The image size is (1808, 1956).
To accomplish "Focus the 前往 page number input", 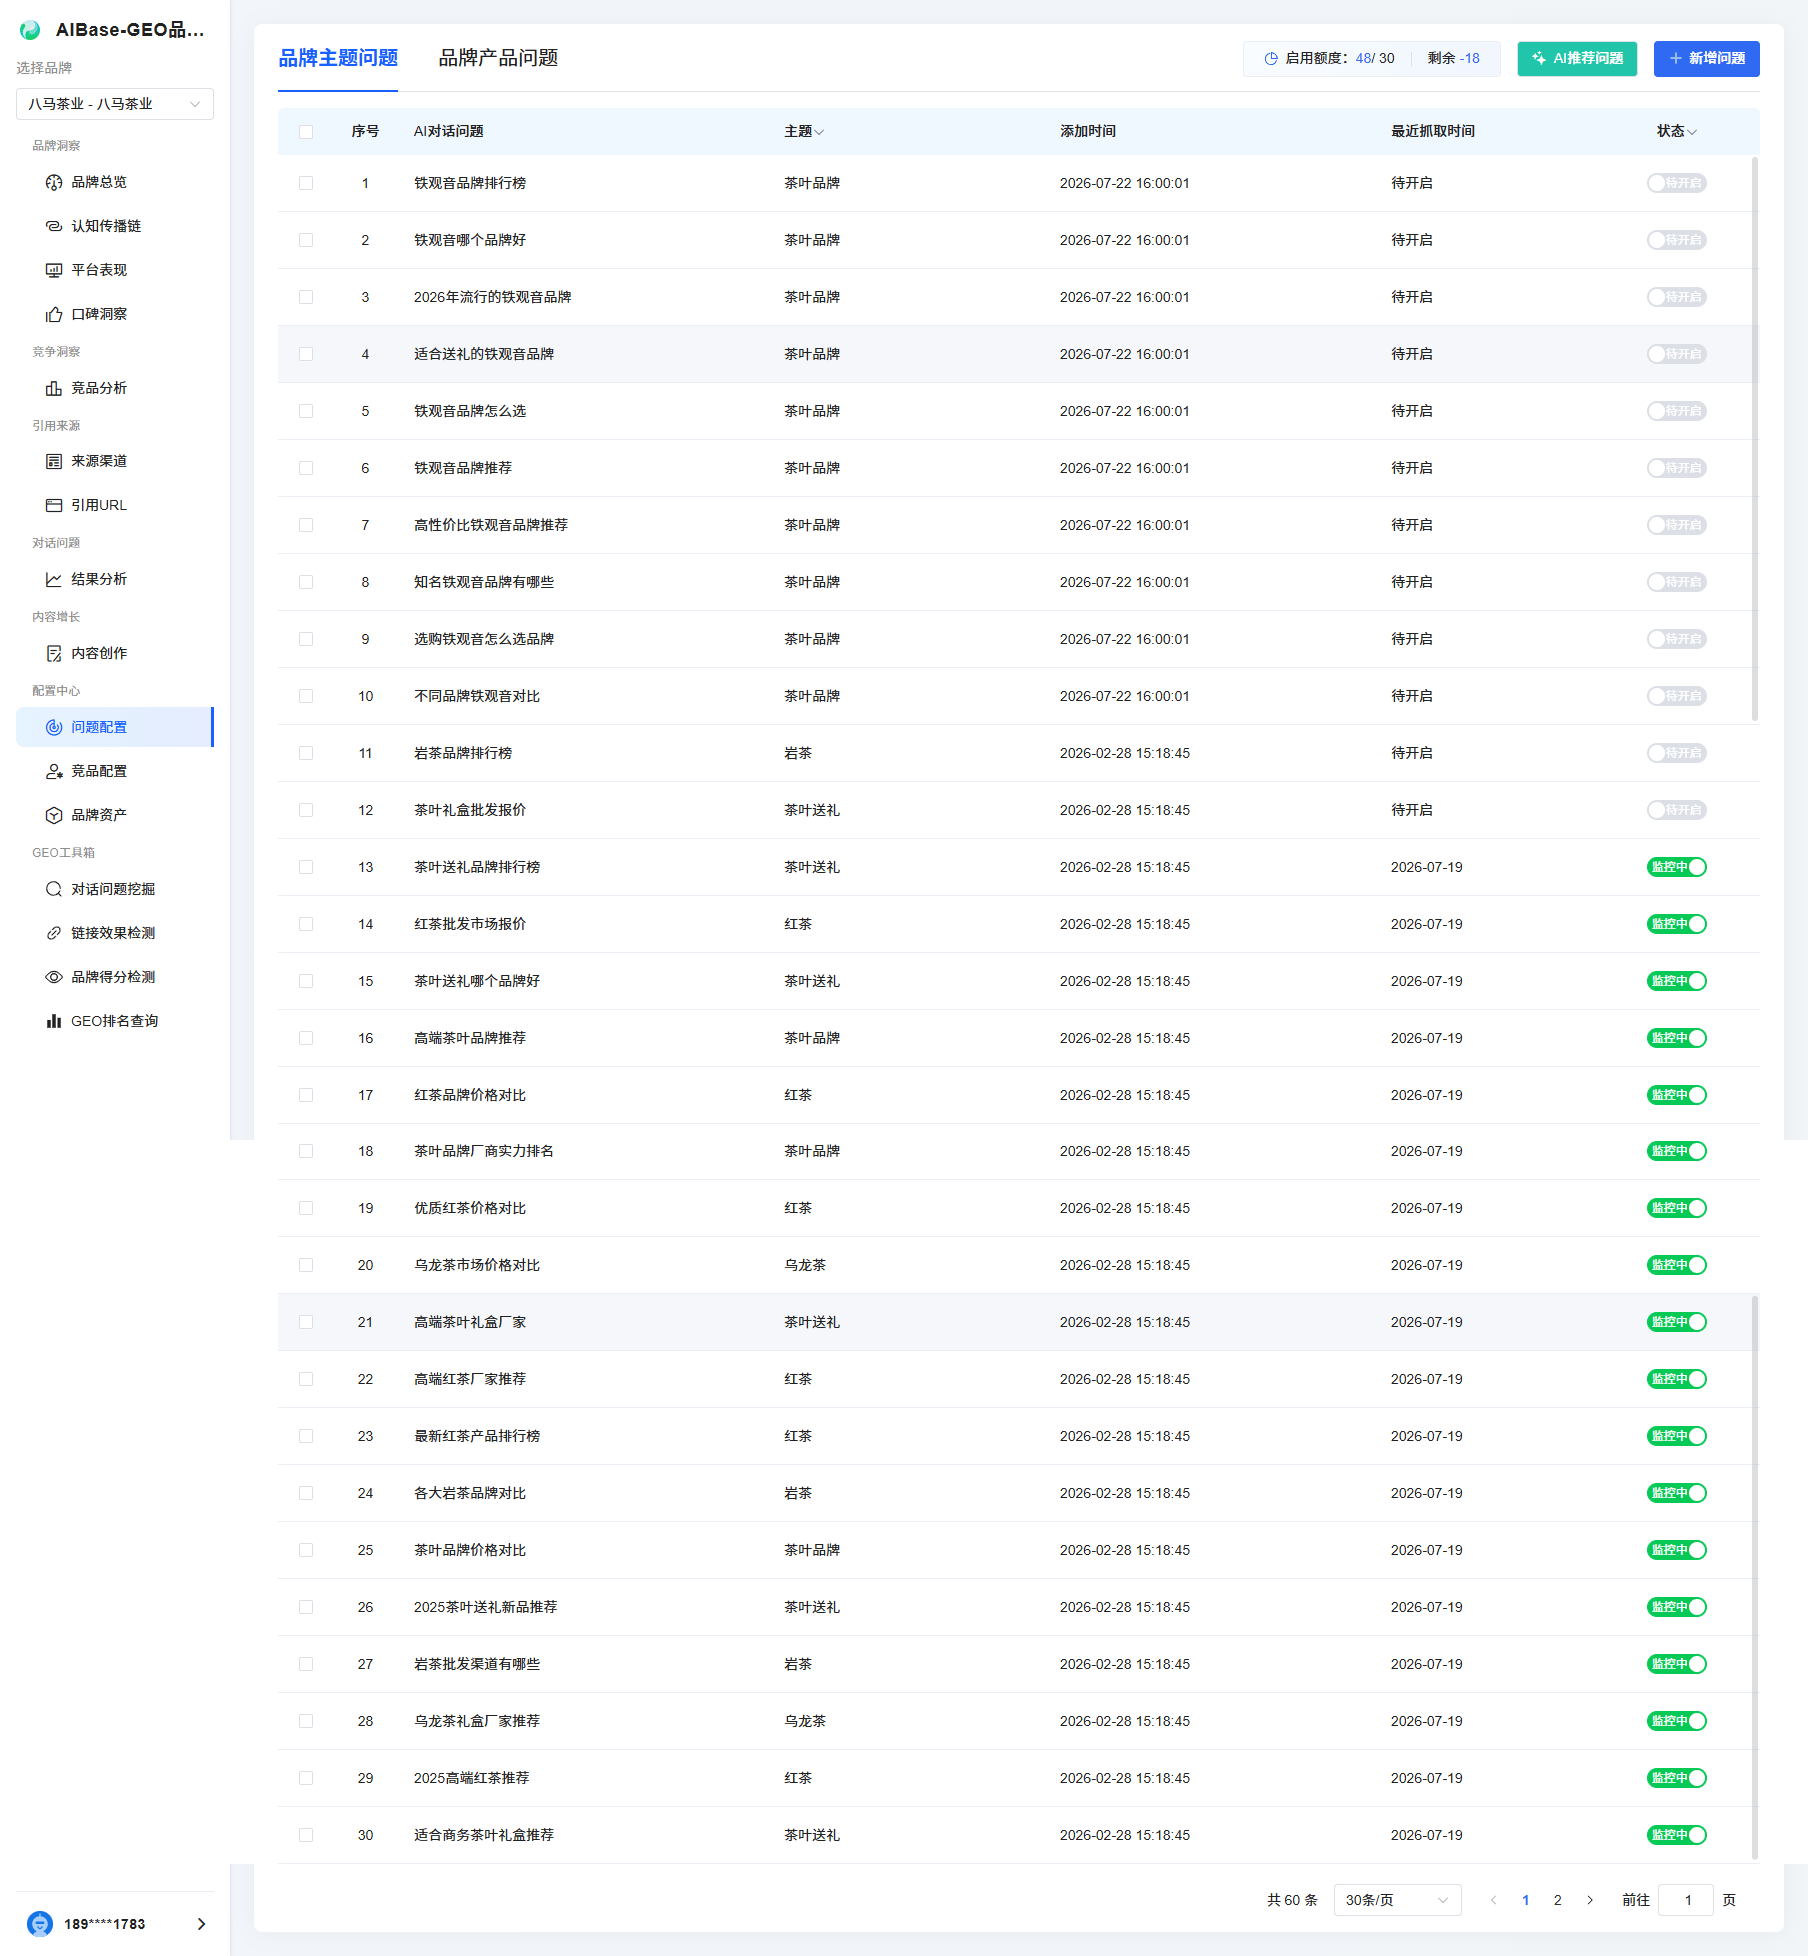I will click(x=1687, y=1900).
